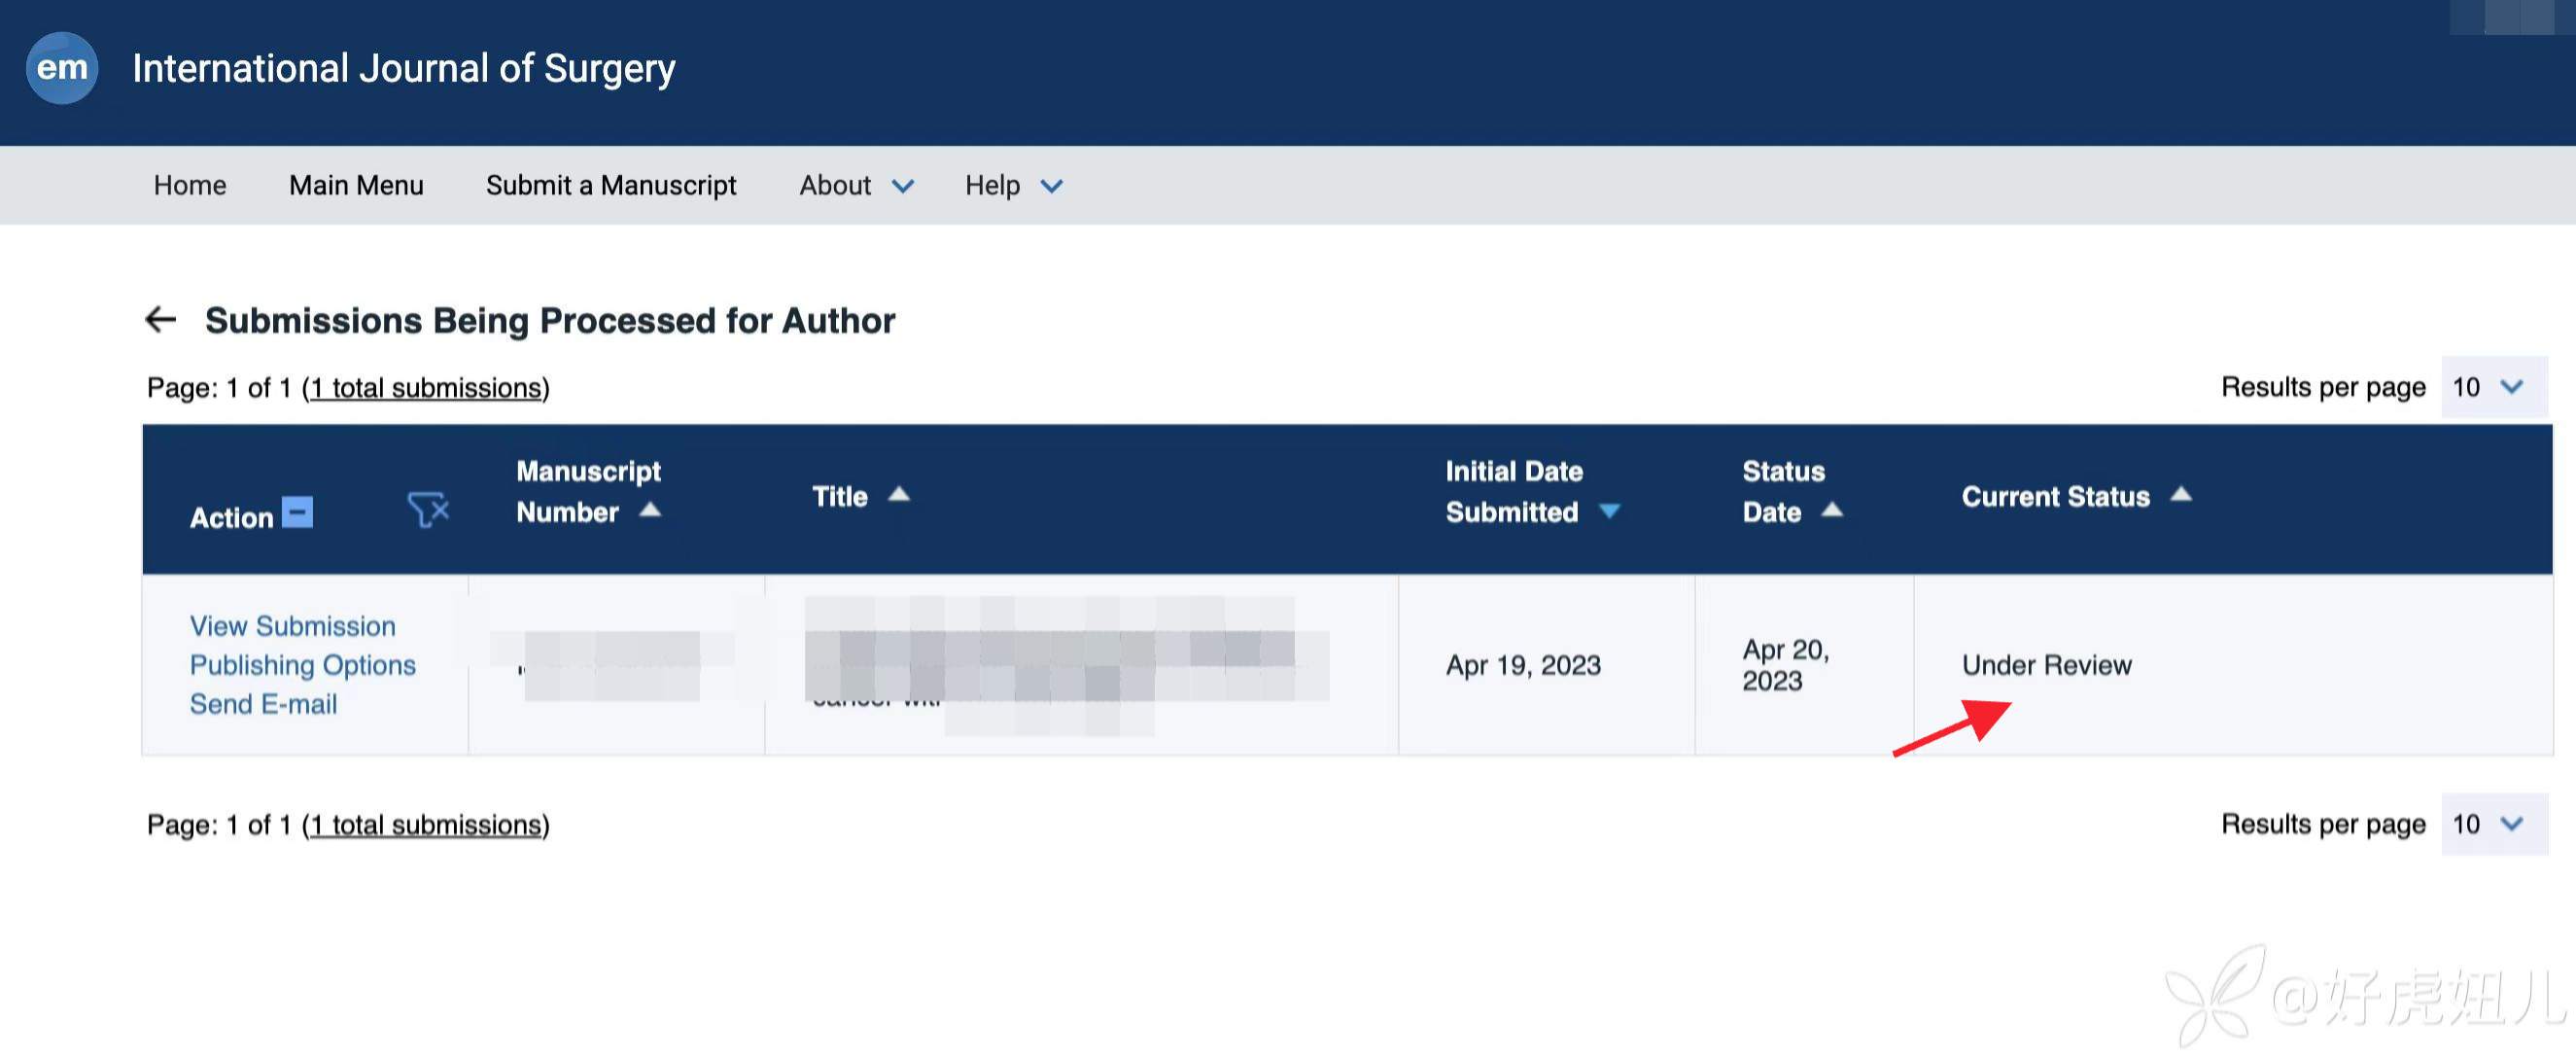Select Submit a Manuscript

coord(610,186)
